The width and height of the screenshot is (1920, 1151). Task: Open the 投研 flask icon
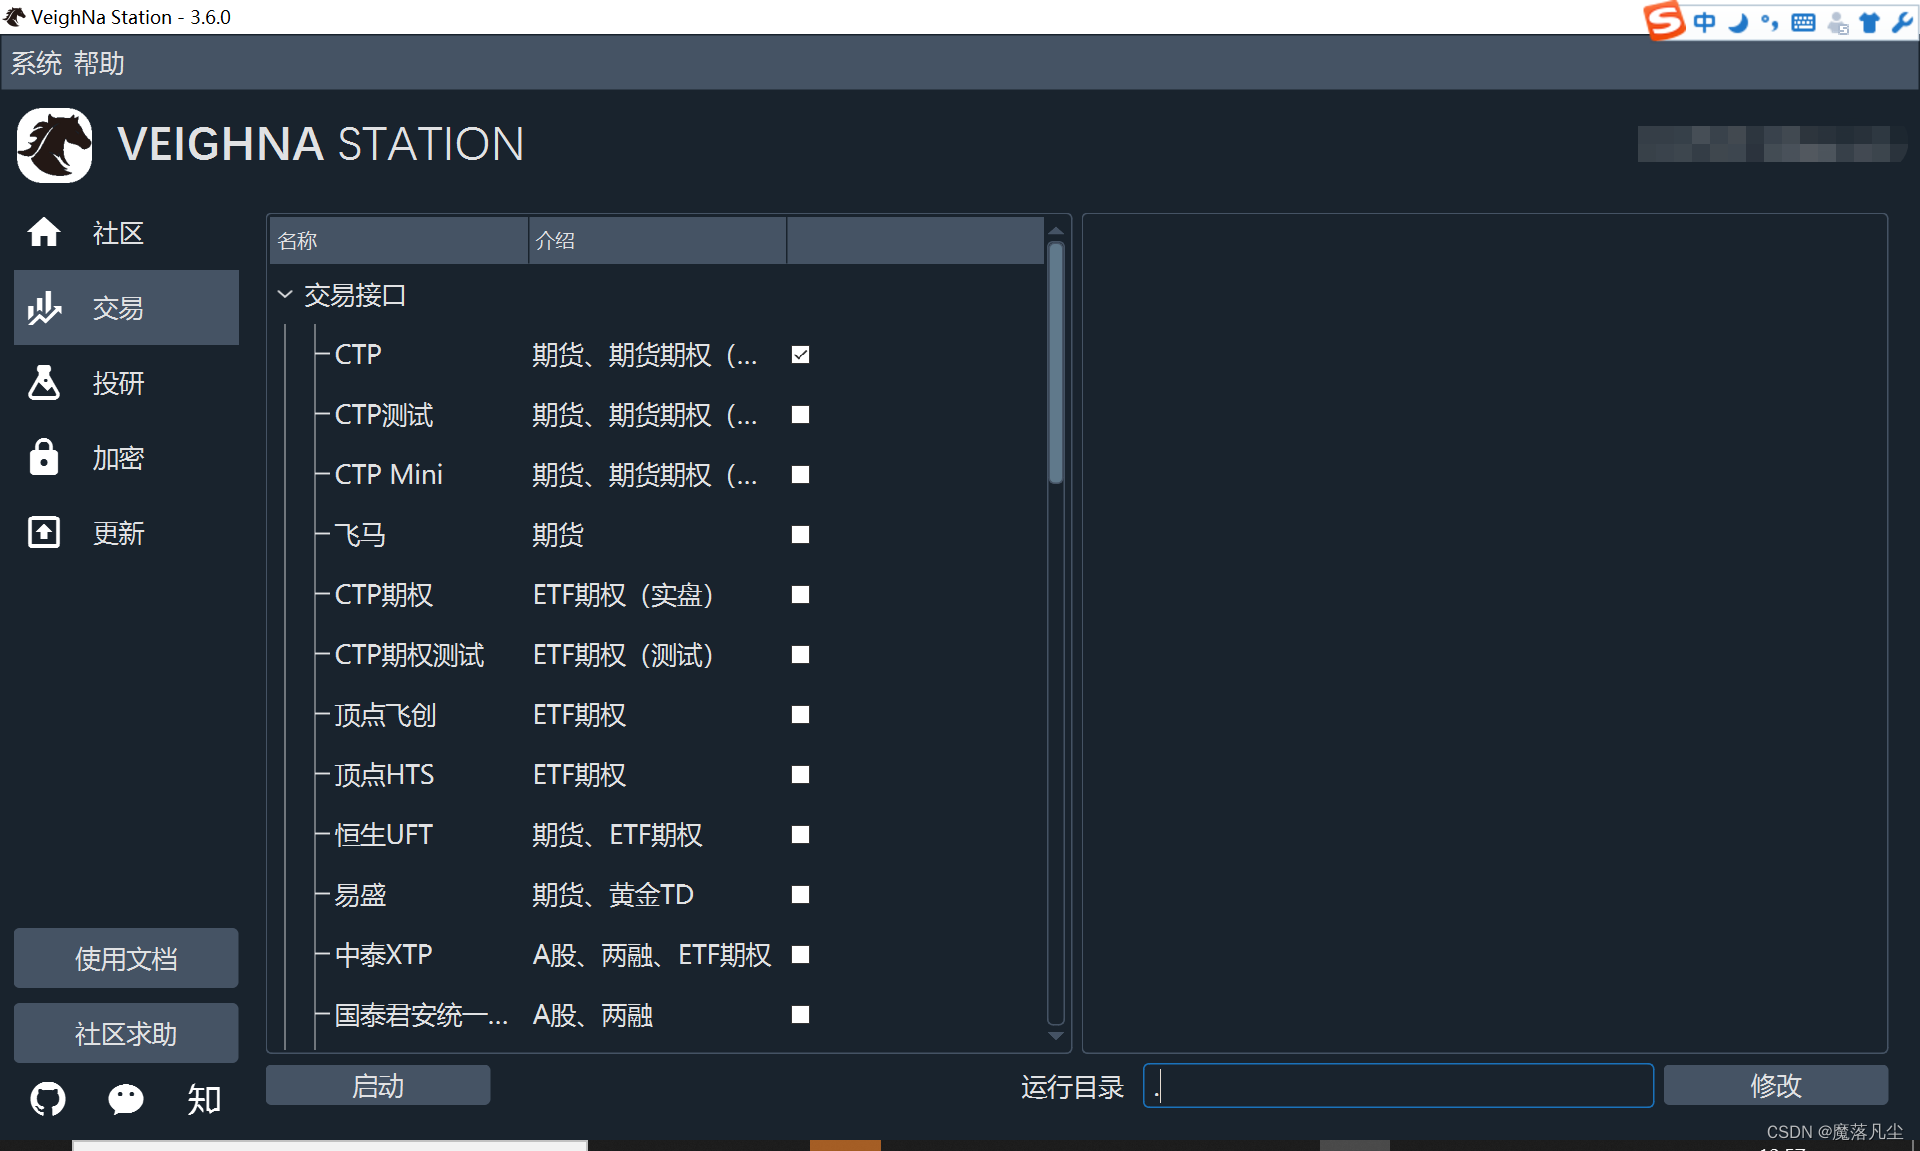44,382
